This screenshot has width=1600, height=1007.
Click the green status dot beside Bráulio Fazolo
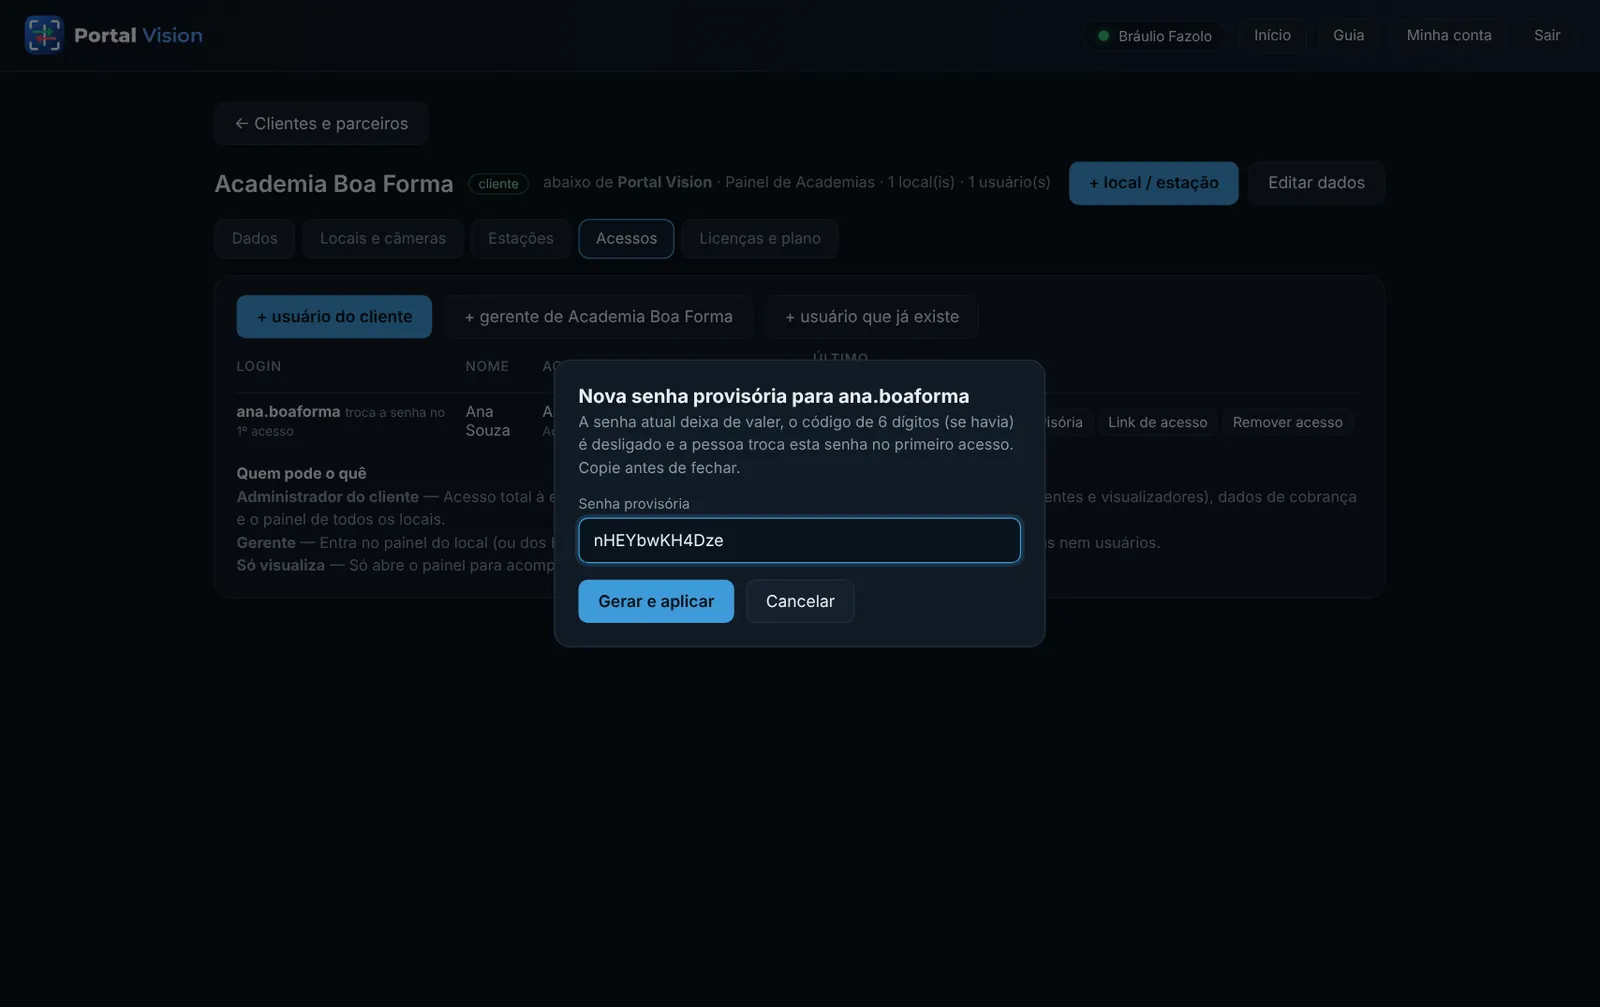click(1103, 36)
